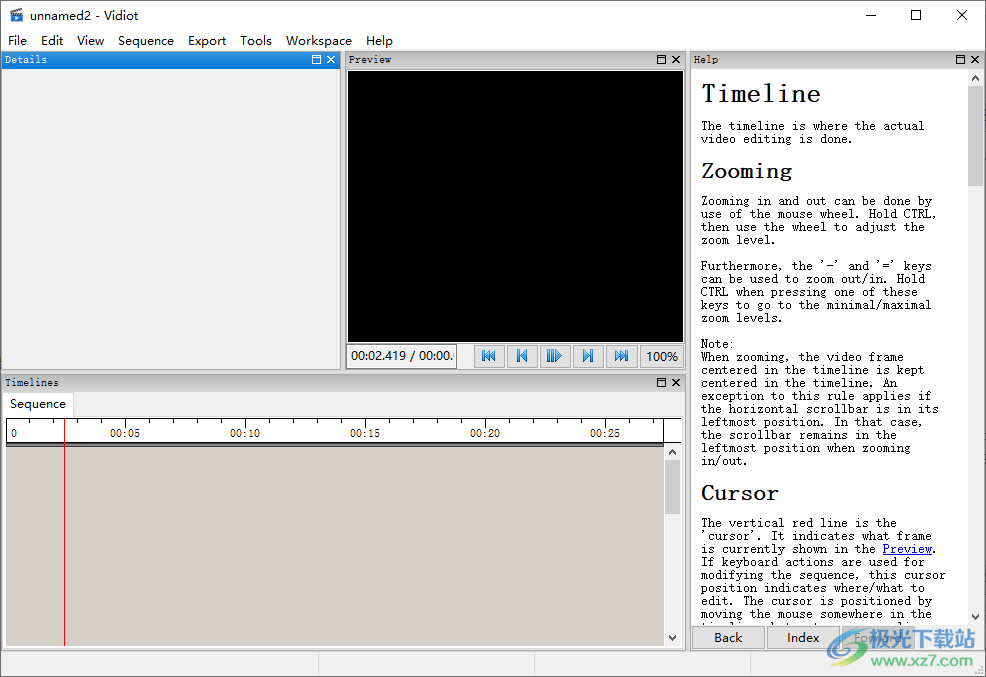Viewport: 986px width, 677px height.
Task: Click the Index button in Help
Action: [x=803, y=637]
